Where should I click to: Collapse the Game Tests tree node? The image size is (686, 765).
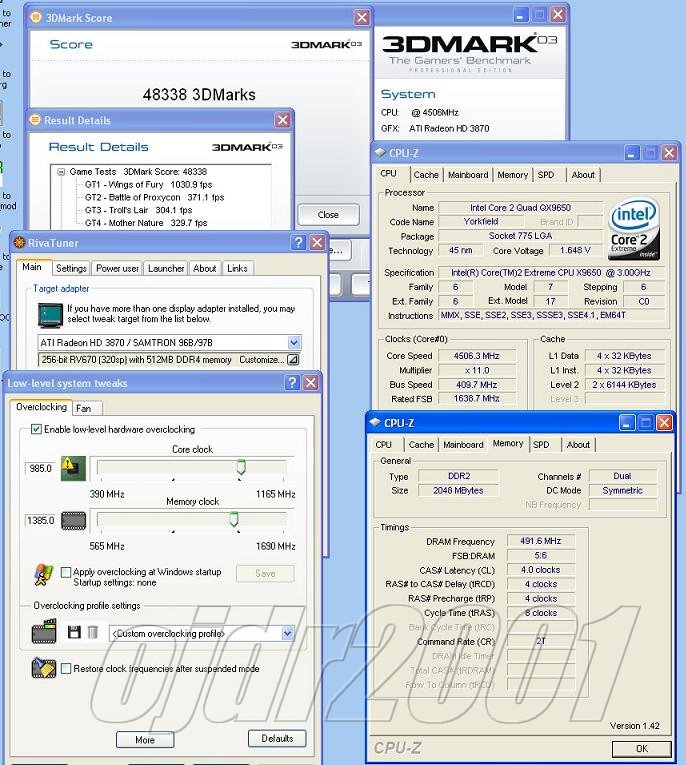[61, 172]
